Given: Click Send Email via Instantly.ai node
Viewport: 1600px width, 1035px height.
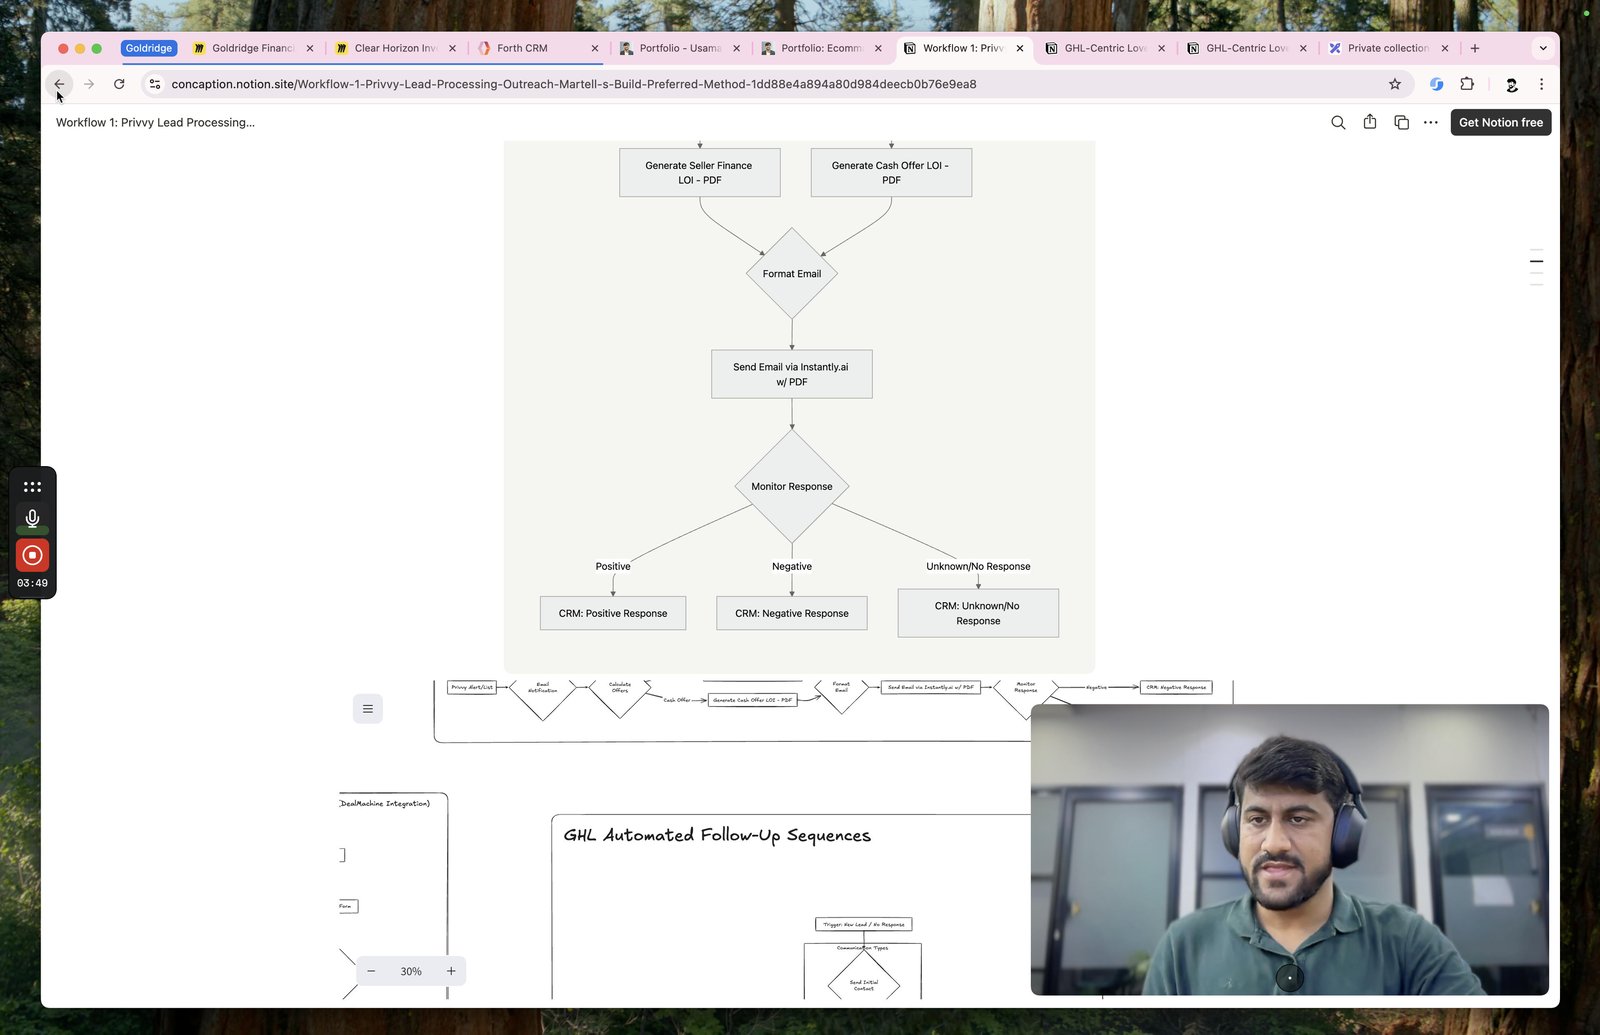Looking at the screenshot, I should tap(792, 374).
